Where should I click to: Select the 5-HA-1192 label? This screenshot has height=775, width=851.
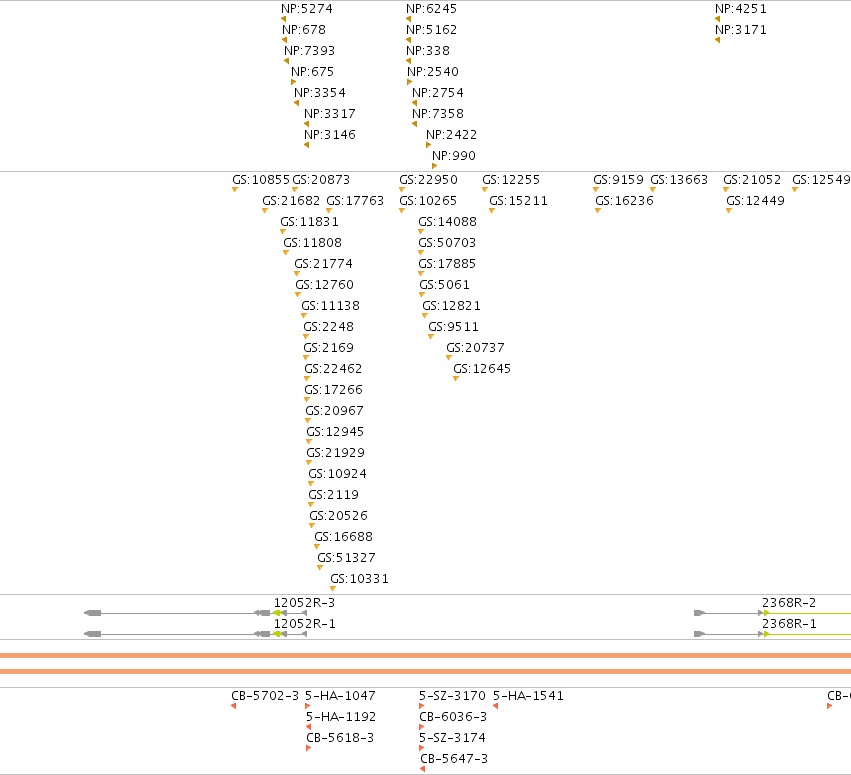[x=341, y=717]
